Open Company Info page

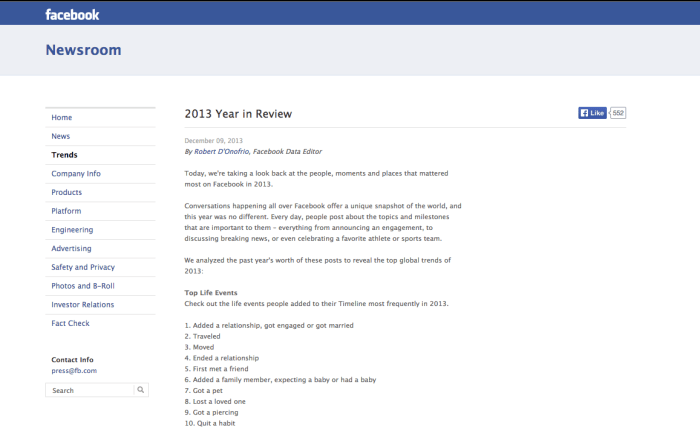pos(76,174)
